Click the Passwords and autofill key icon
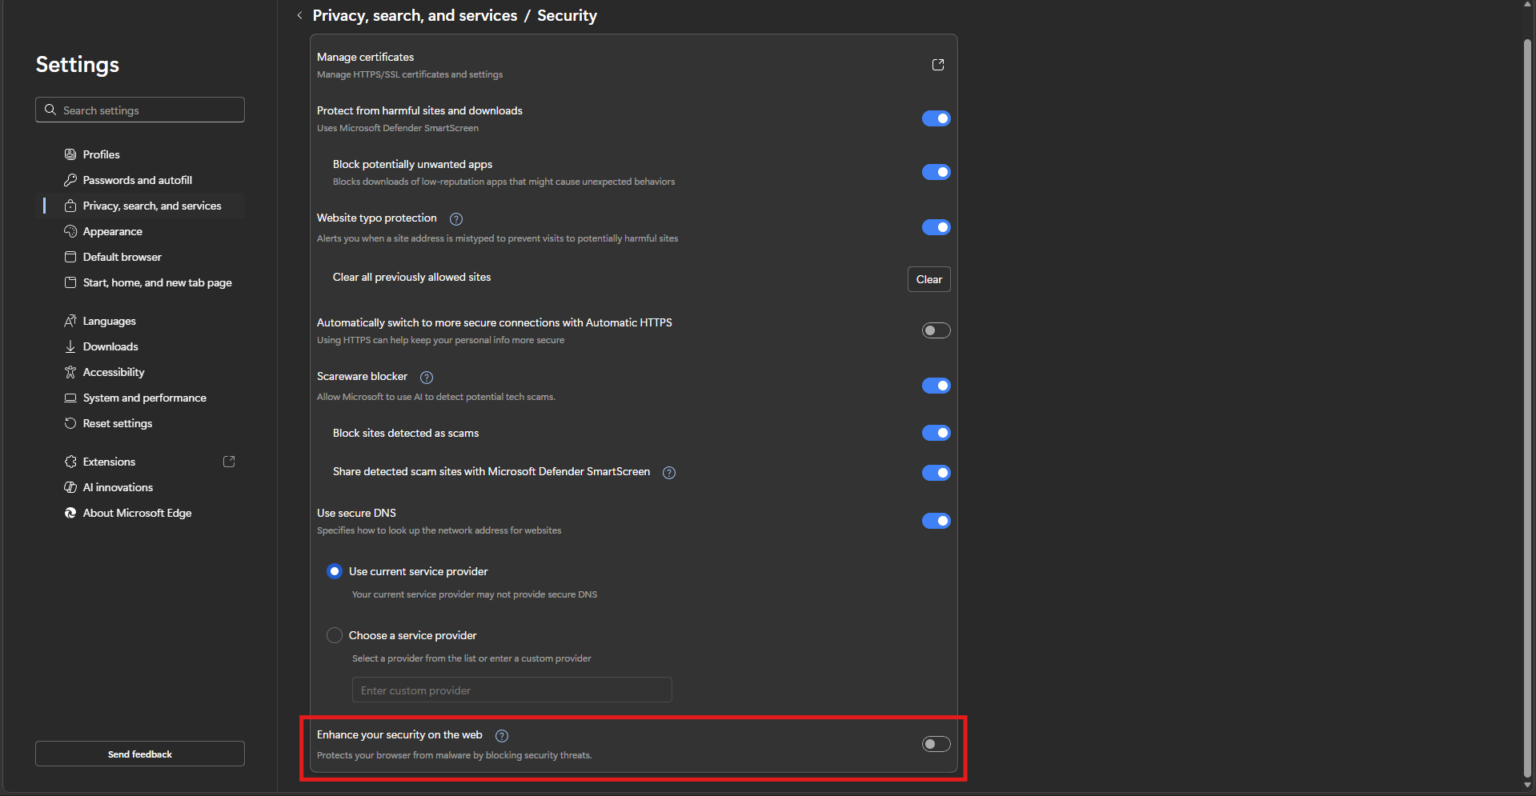This screenshot has width=1536, height=796. tap(70, 180)
